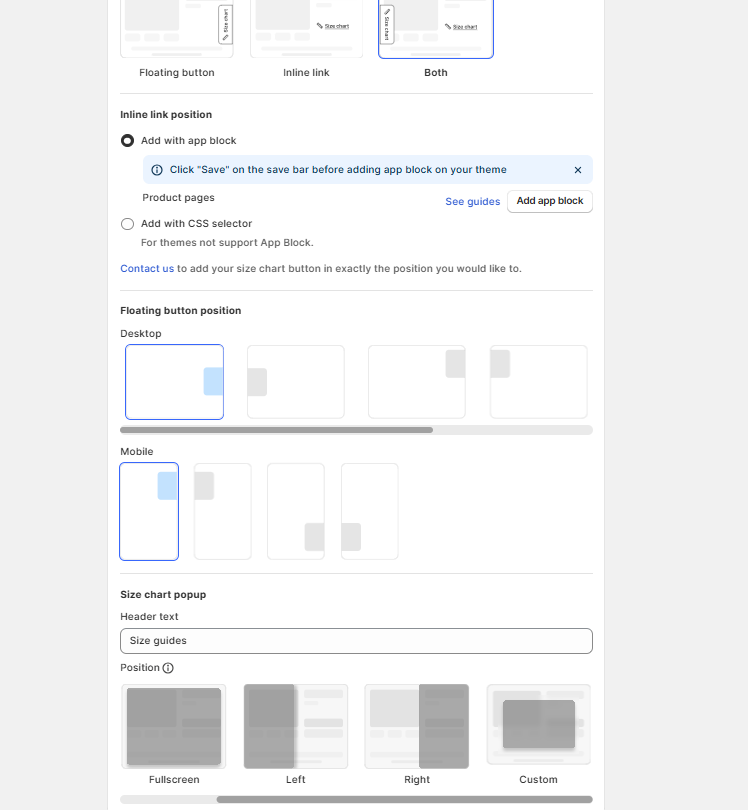Screen dimensions: 748x810
Task: Focus the Header text input field
Action: [356, 641]
